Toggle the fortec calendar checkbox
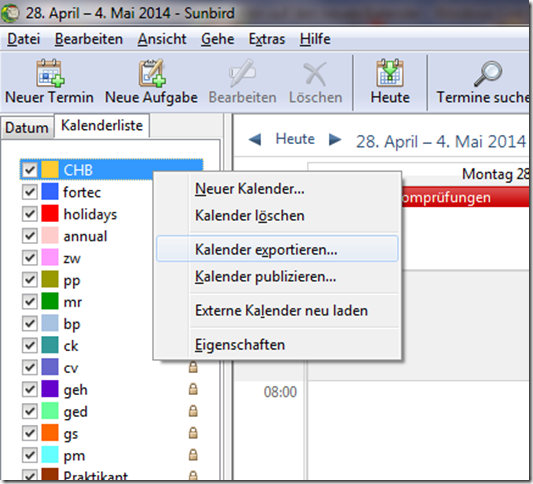The height and width of the screenshot is (484, 533). (x=30, y=192)
